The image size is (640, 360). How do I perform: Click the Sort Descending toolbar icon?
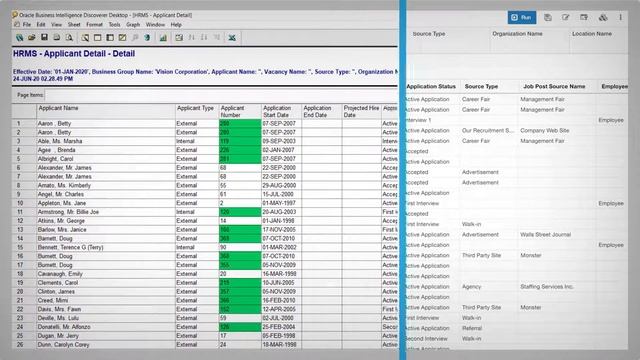tap(204, 38)
